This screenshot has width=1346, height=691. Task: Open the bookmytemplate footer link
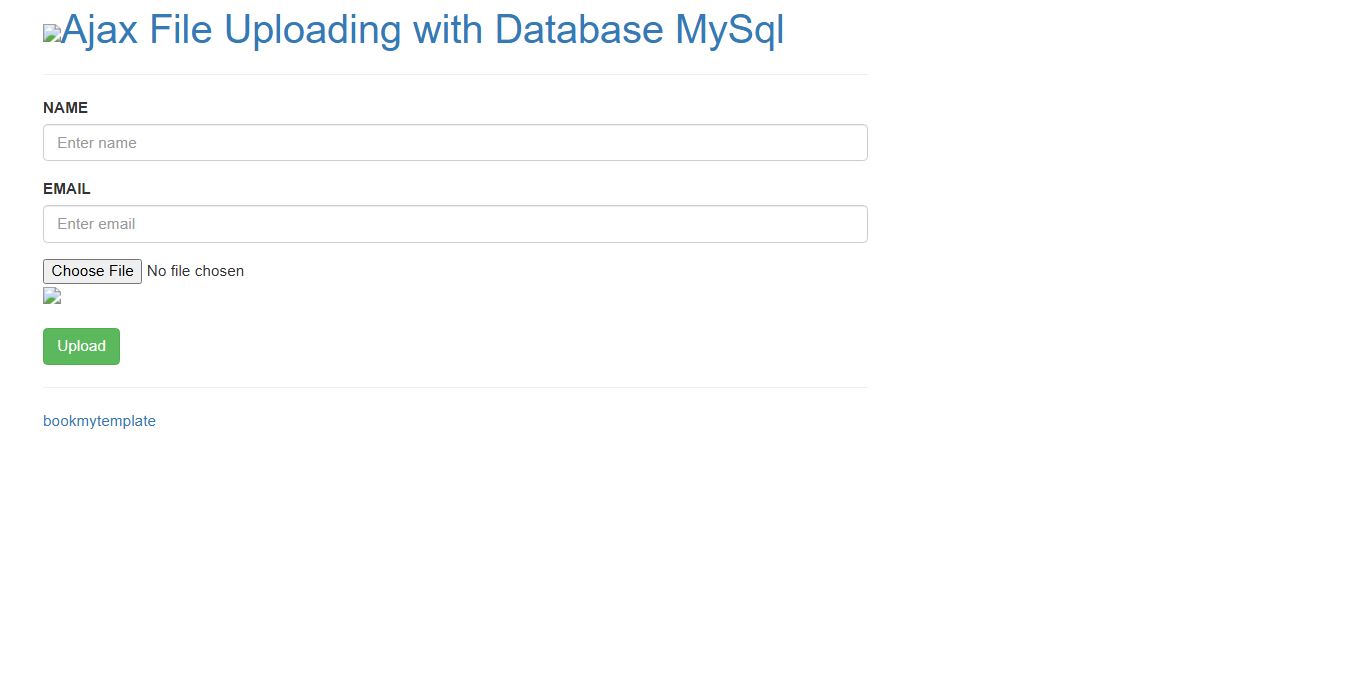pyautogui.click(x=99, y=421)
